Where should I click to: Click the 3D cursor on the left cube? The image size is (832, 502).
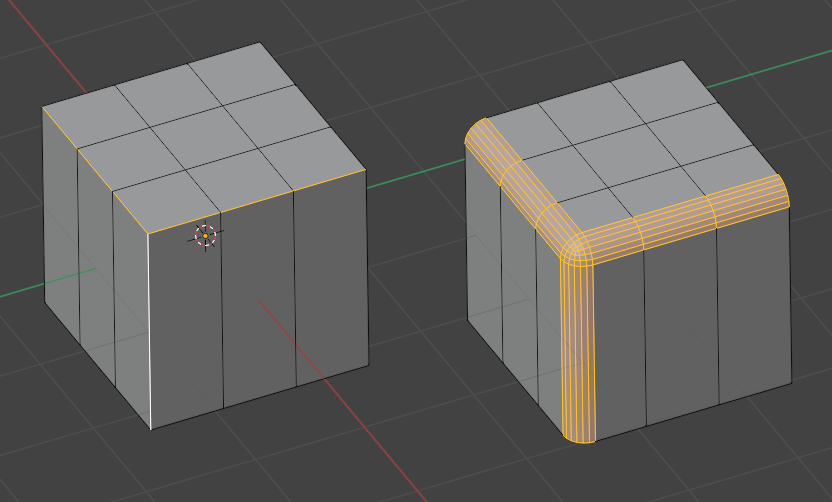[x=205, y=236]
